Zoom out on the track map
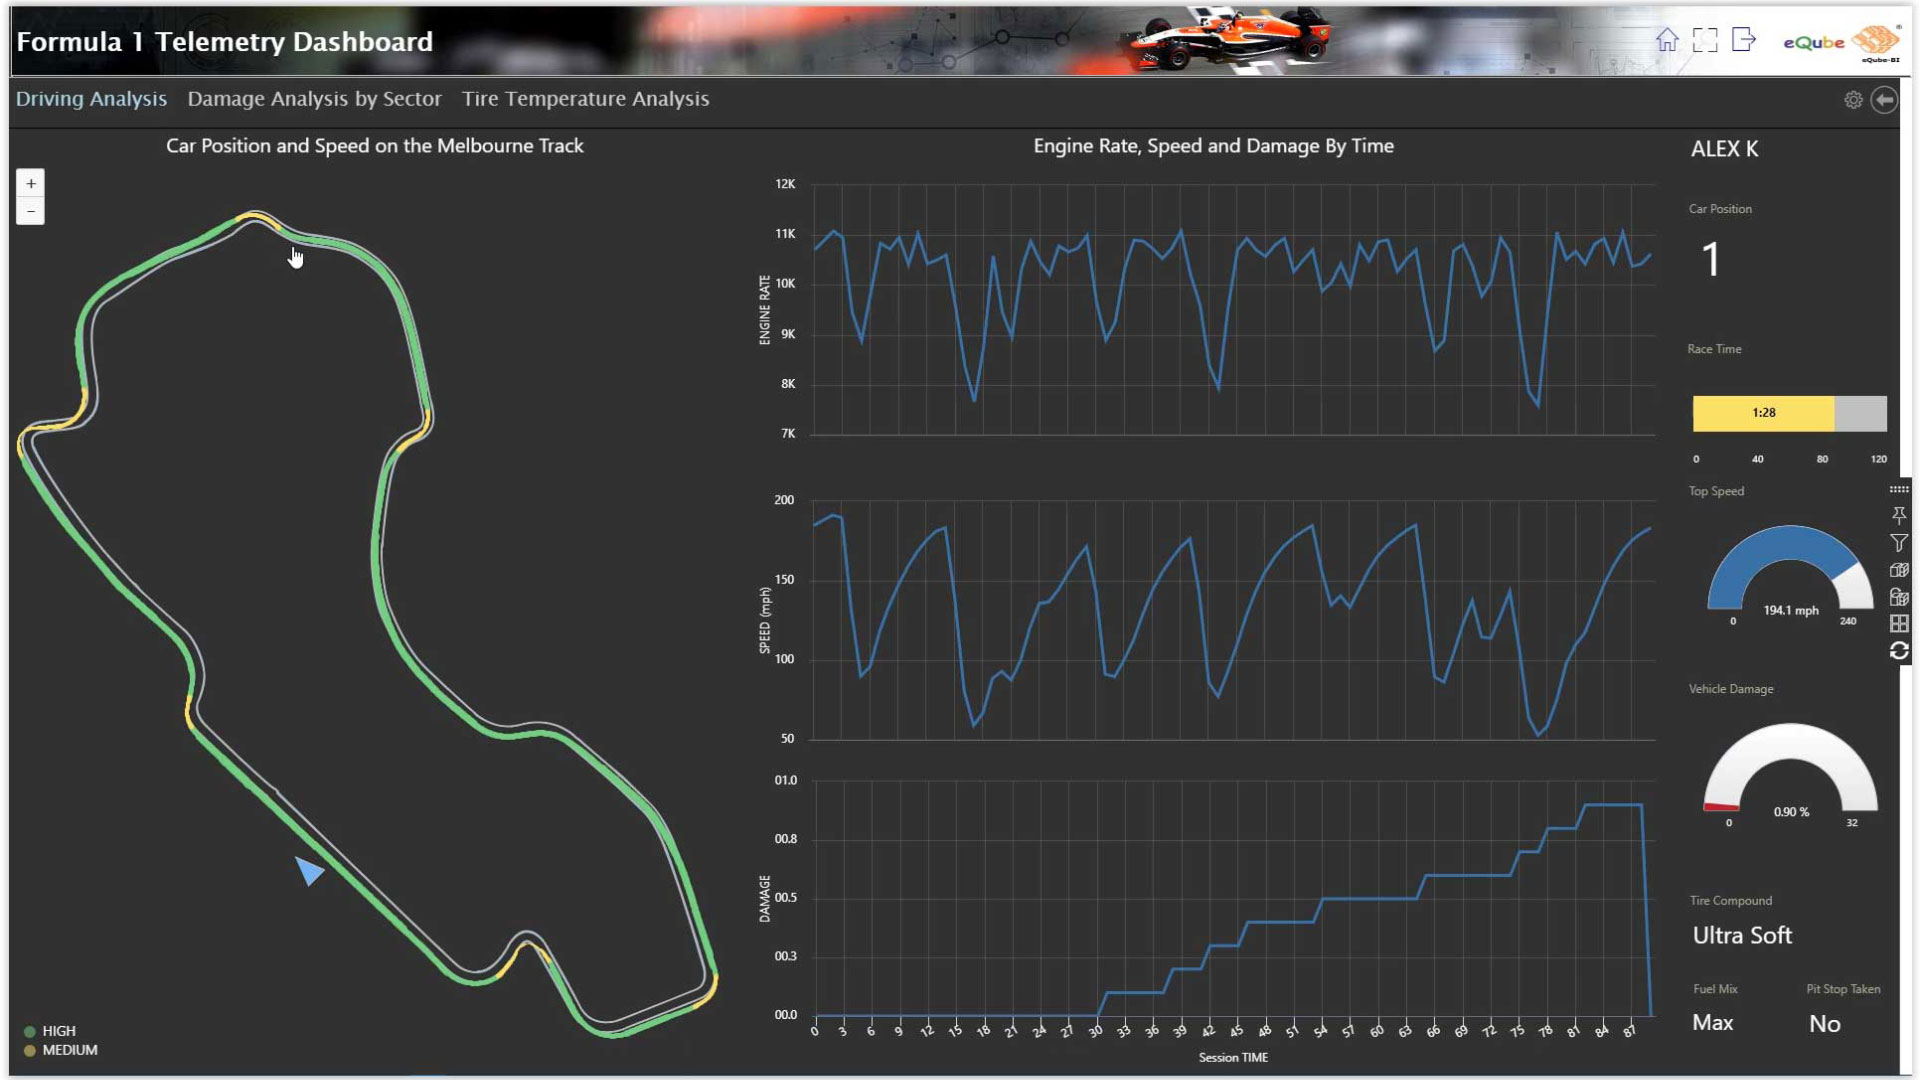The height and width of the screenshot is (1080, 1920). [x=31, y=211]
